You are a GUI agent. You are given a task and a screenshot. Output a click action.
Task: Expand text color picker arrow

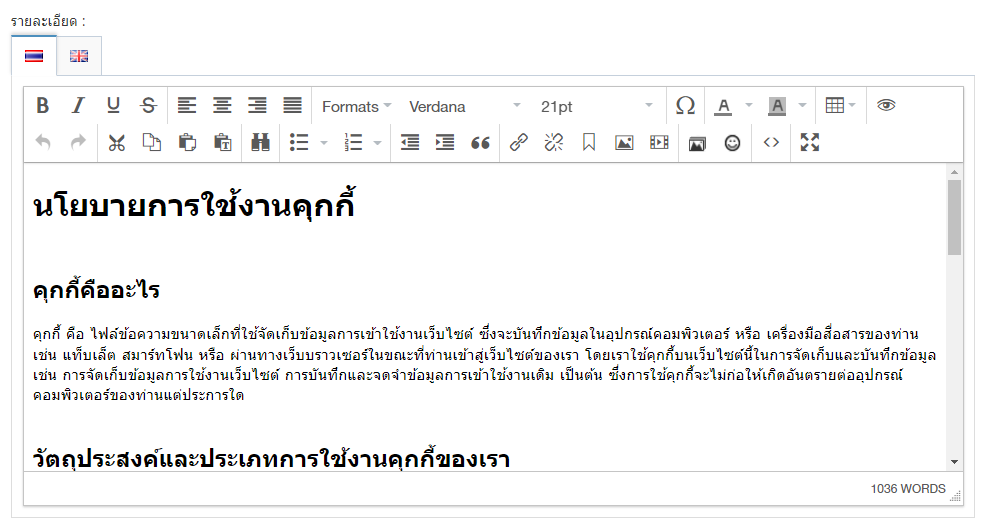coord(748,105)
